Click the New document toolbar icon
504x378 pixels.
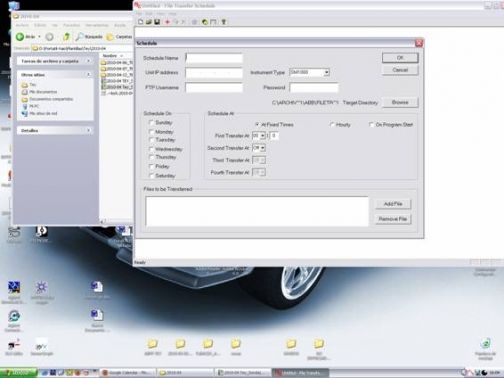pos(141,22)
